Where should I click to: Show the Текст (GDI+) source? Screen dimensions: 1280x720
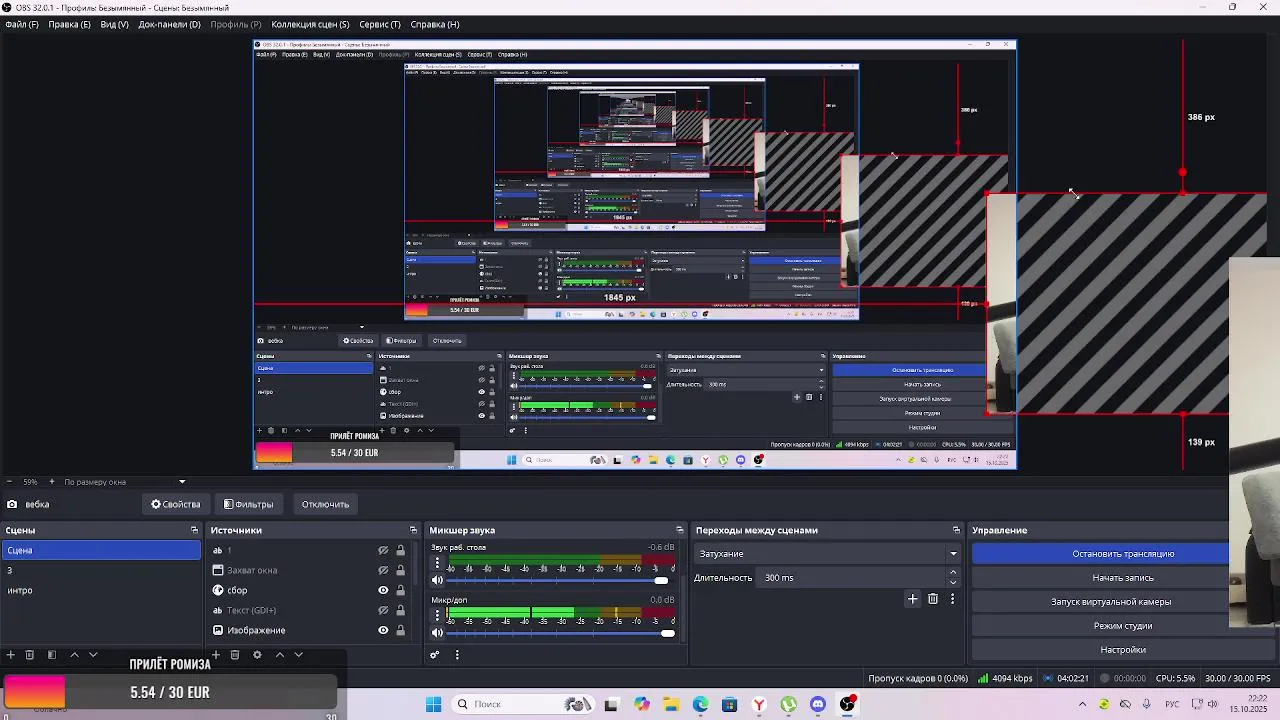[x=383, y=610]
